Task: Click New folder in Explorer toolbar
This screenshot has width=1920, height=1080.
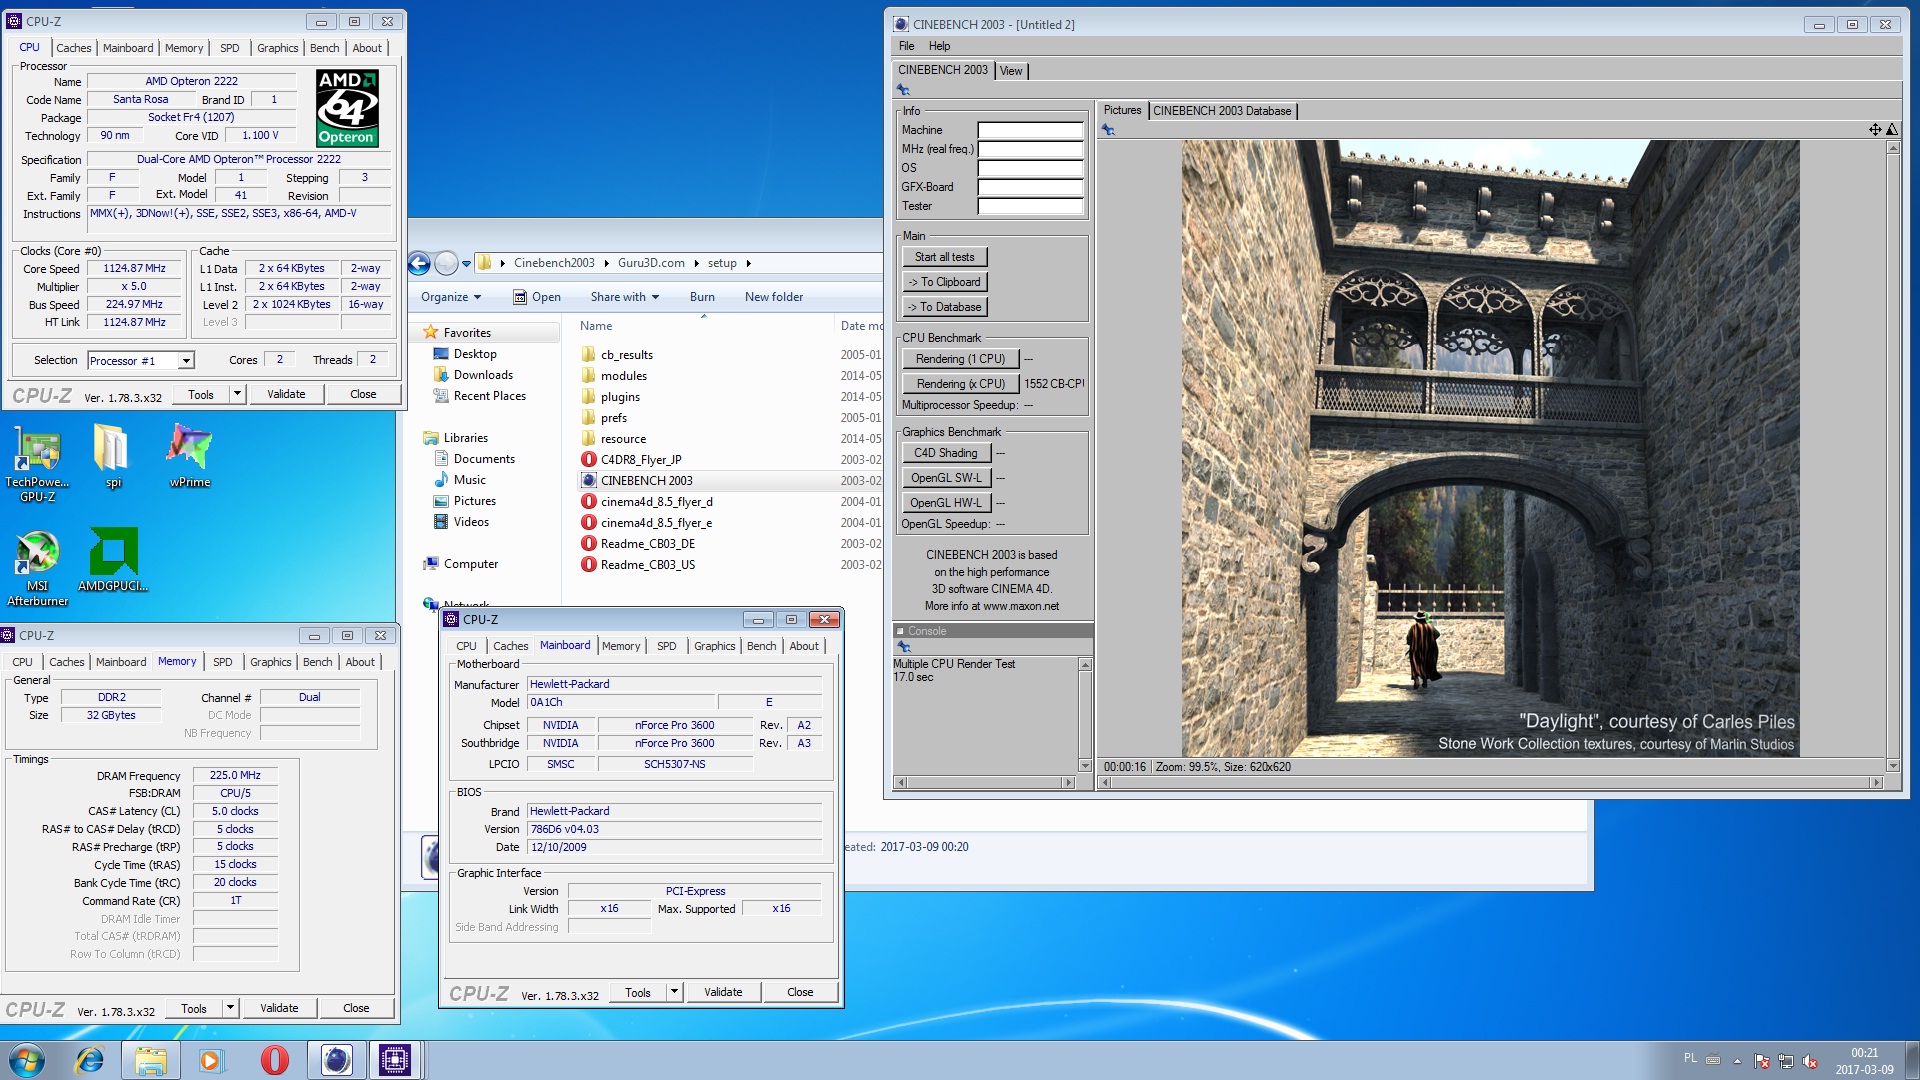Action: click(774, 297)
